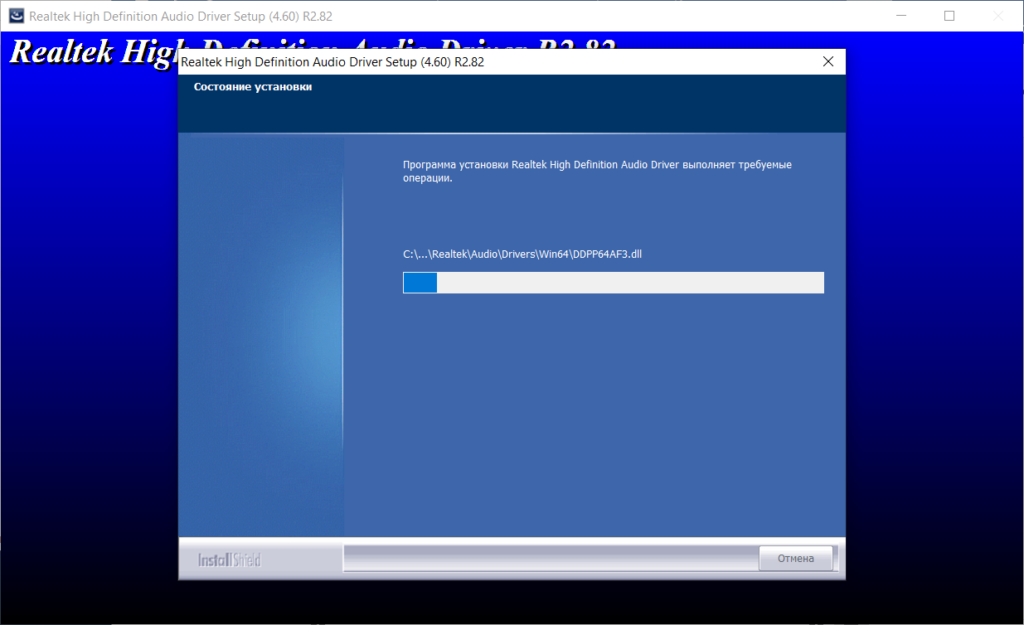The image size is (1024, 625).
Task: Minimize the outer Realtek setup window
Action: (x=901, y=16)
